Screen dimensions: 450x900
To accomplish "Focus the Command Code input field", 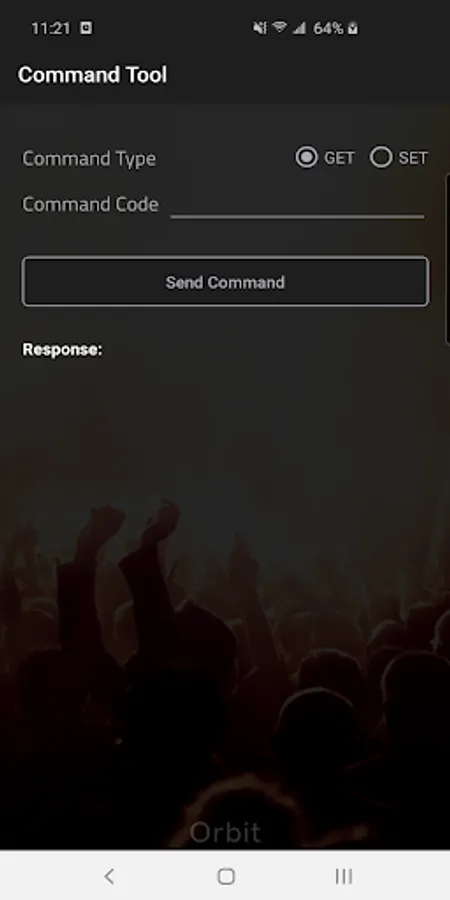I will [297, 205].
